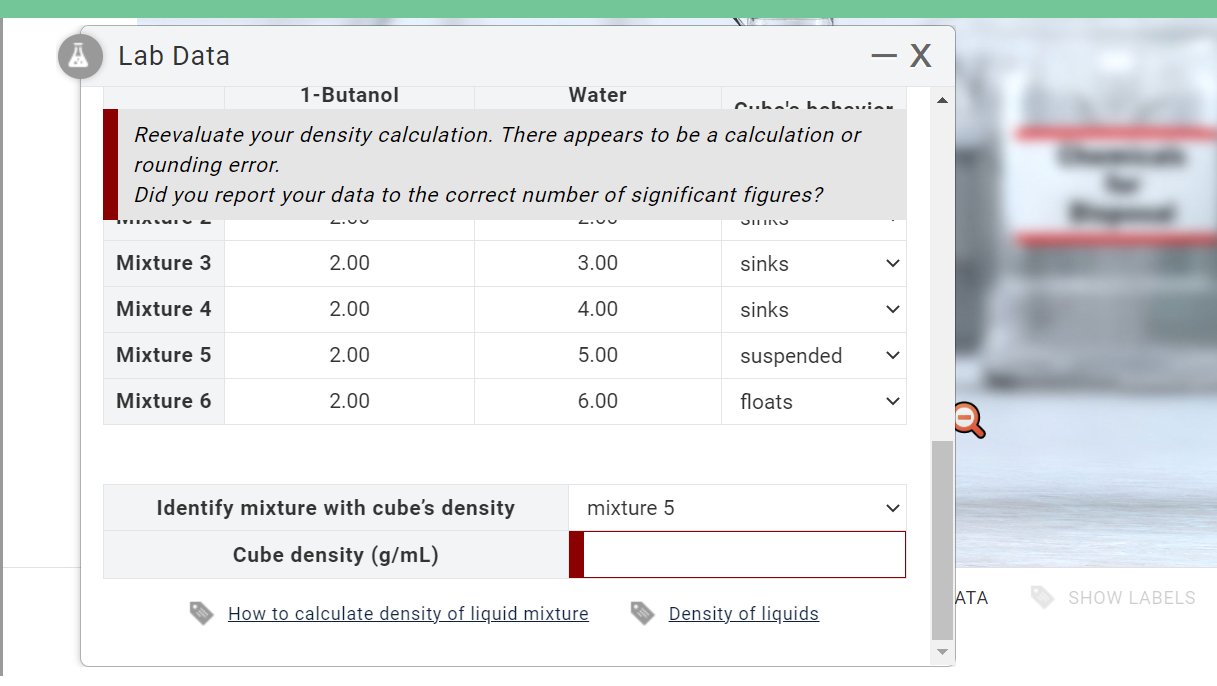The image size is (1217, 686).
Task: Open the How to calculate density link
Action: 408,613
